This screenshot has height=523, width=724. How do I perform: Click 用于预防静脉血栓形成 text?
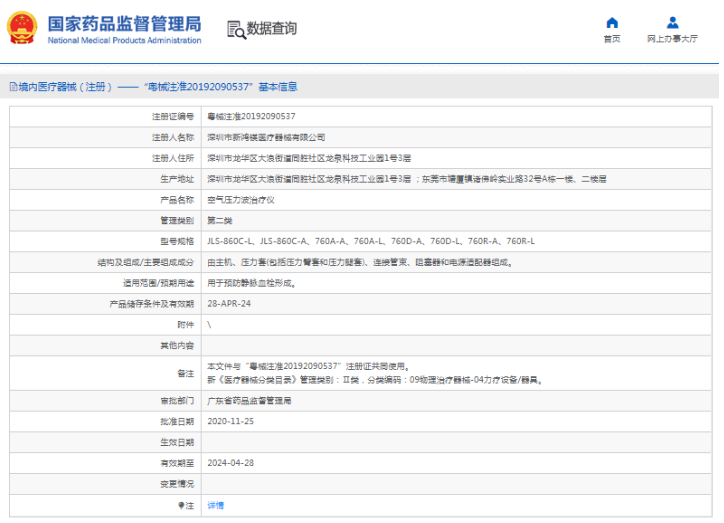click(251, 283)
